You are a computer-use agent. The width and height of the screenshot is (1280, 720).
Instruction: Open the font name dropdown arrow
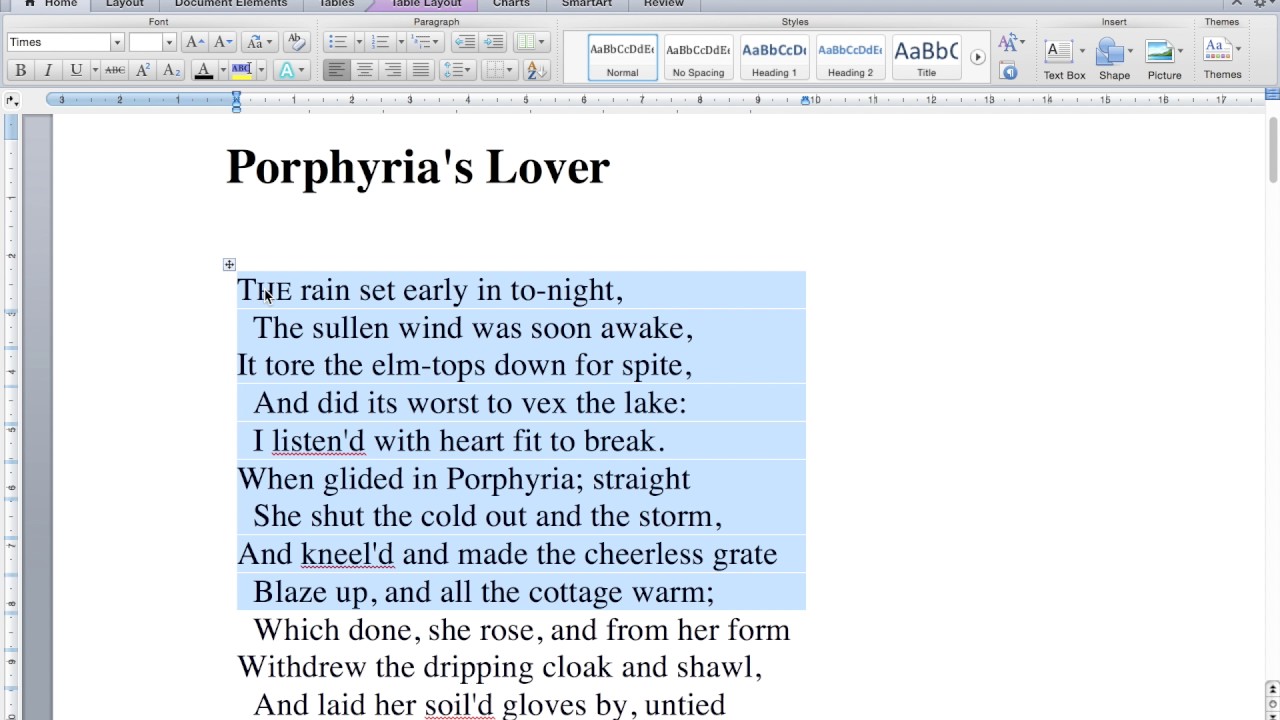pyautogui.click(x=117, y=42)
